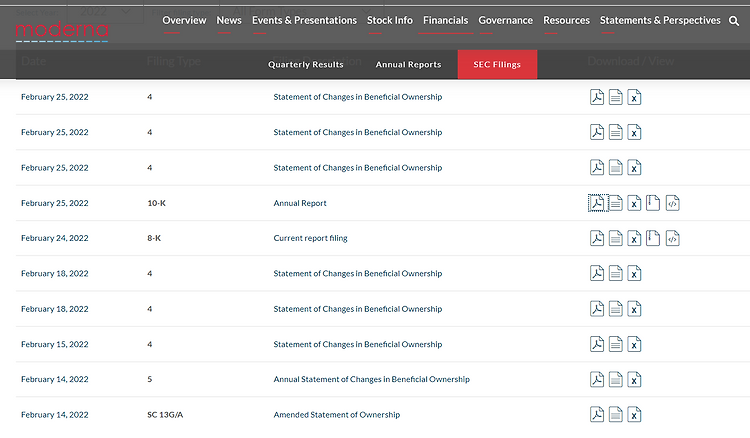Click the Form 5 row's February 14, 2022 date
The width and height of the screenshot is (750, 438).
pos(55,379)
